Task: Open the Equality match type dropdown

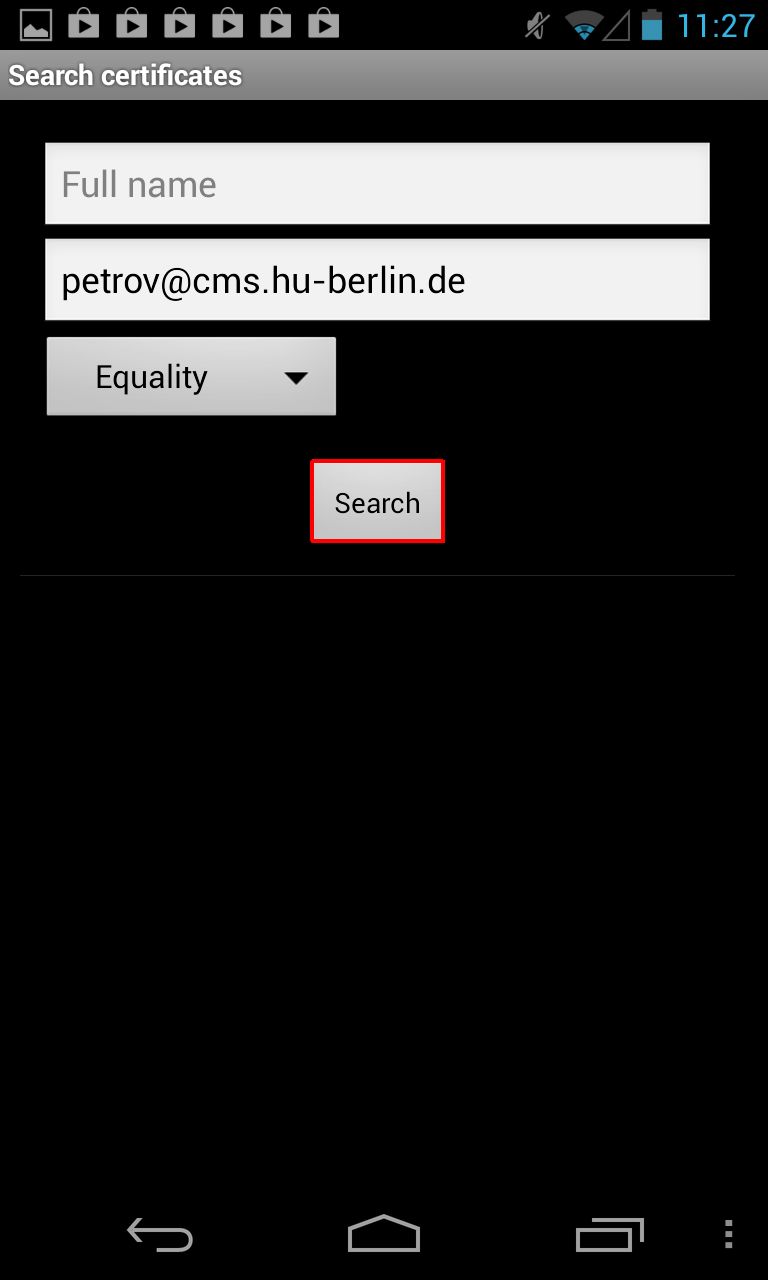Action: coord(191,376)
